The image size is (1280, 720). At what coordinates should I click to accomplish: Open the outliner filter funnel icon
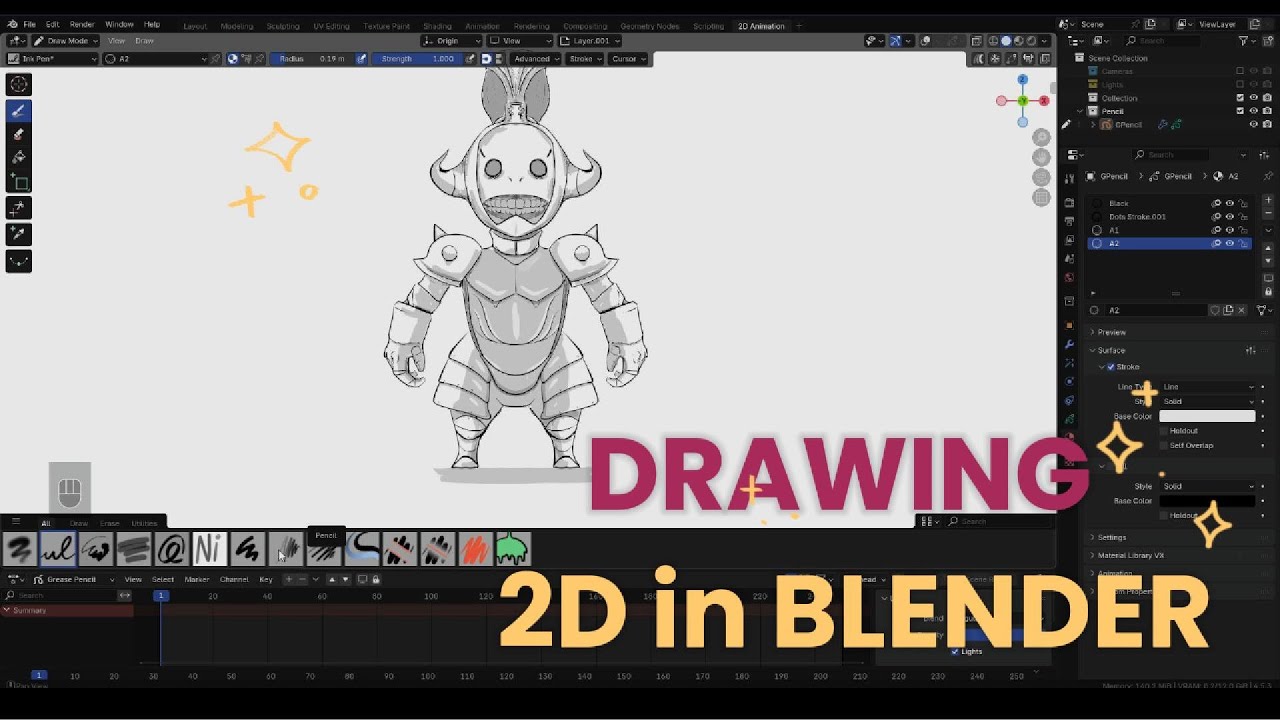tap(1245, 40)
